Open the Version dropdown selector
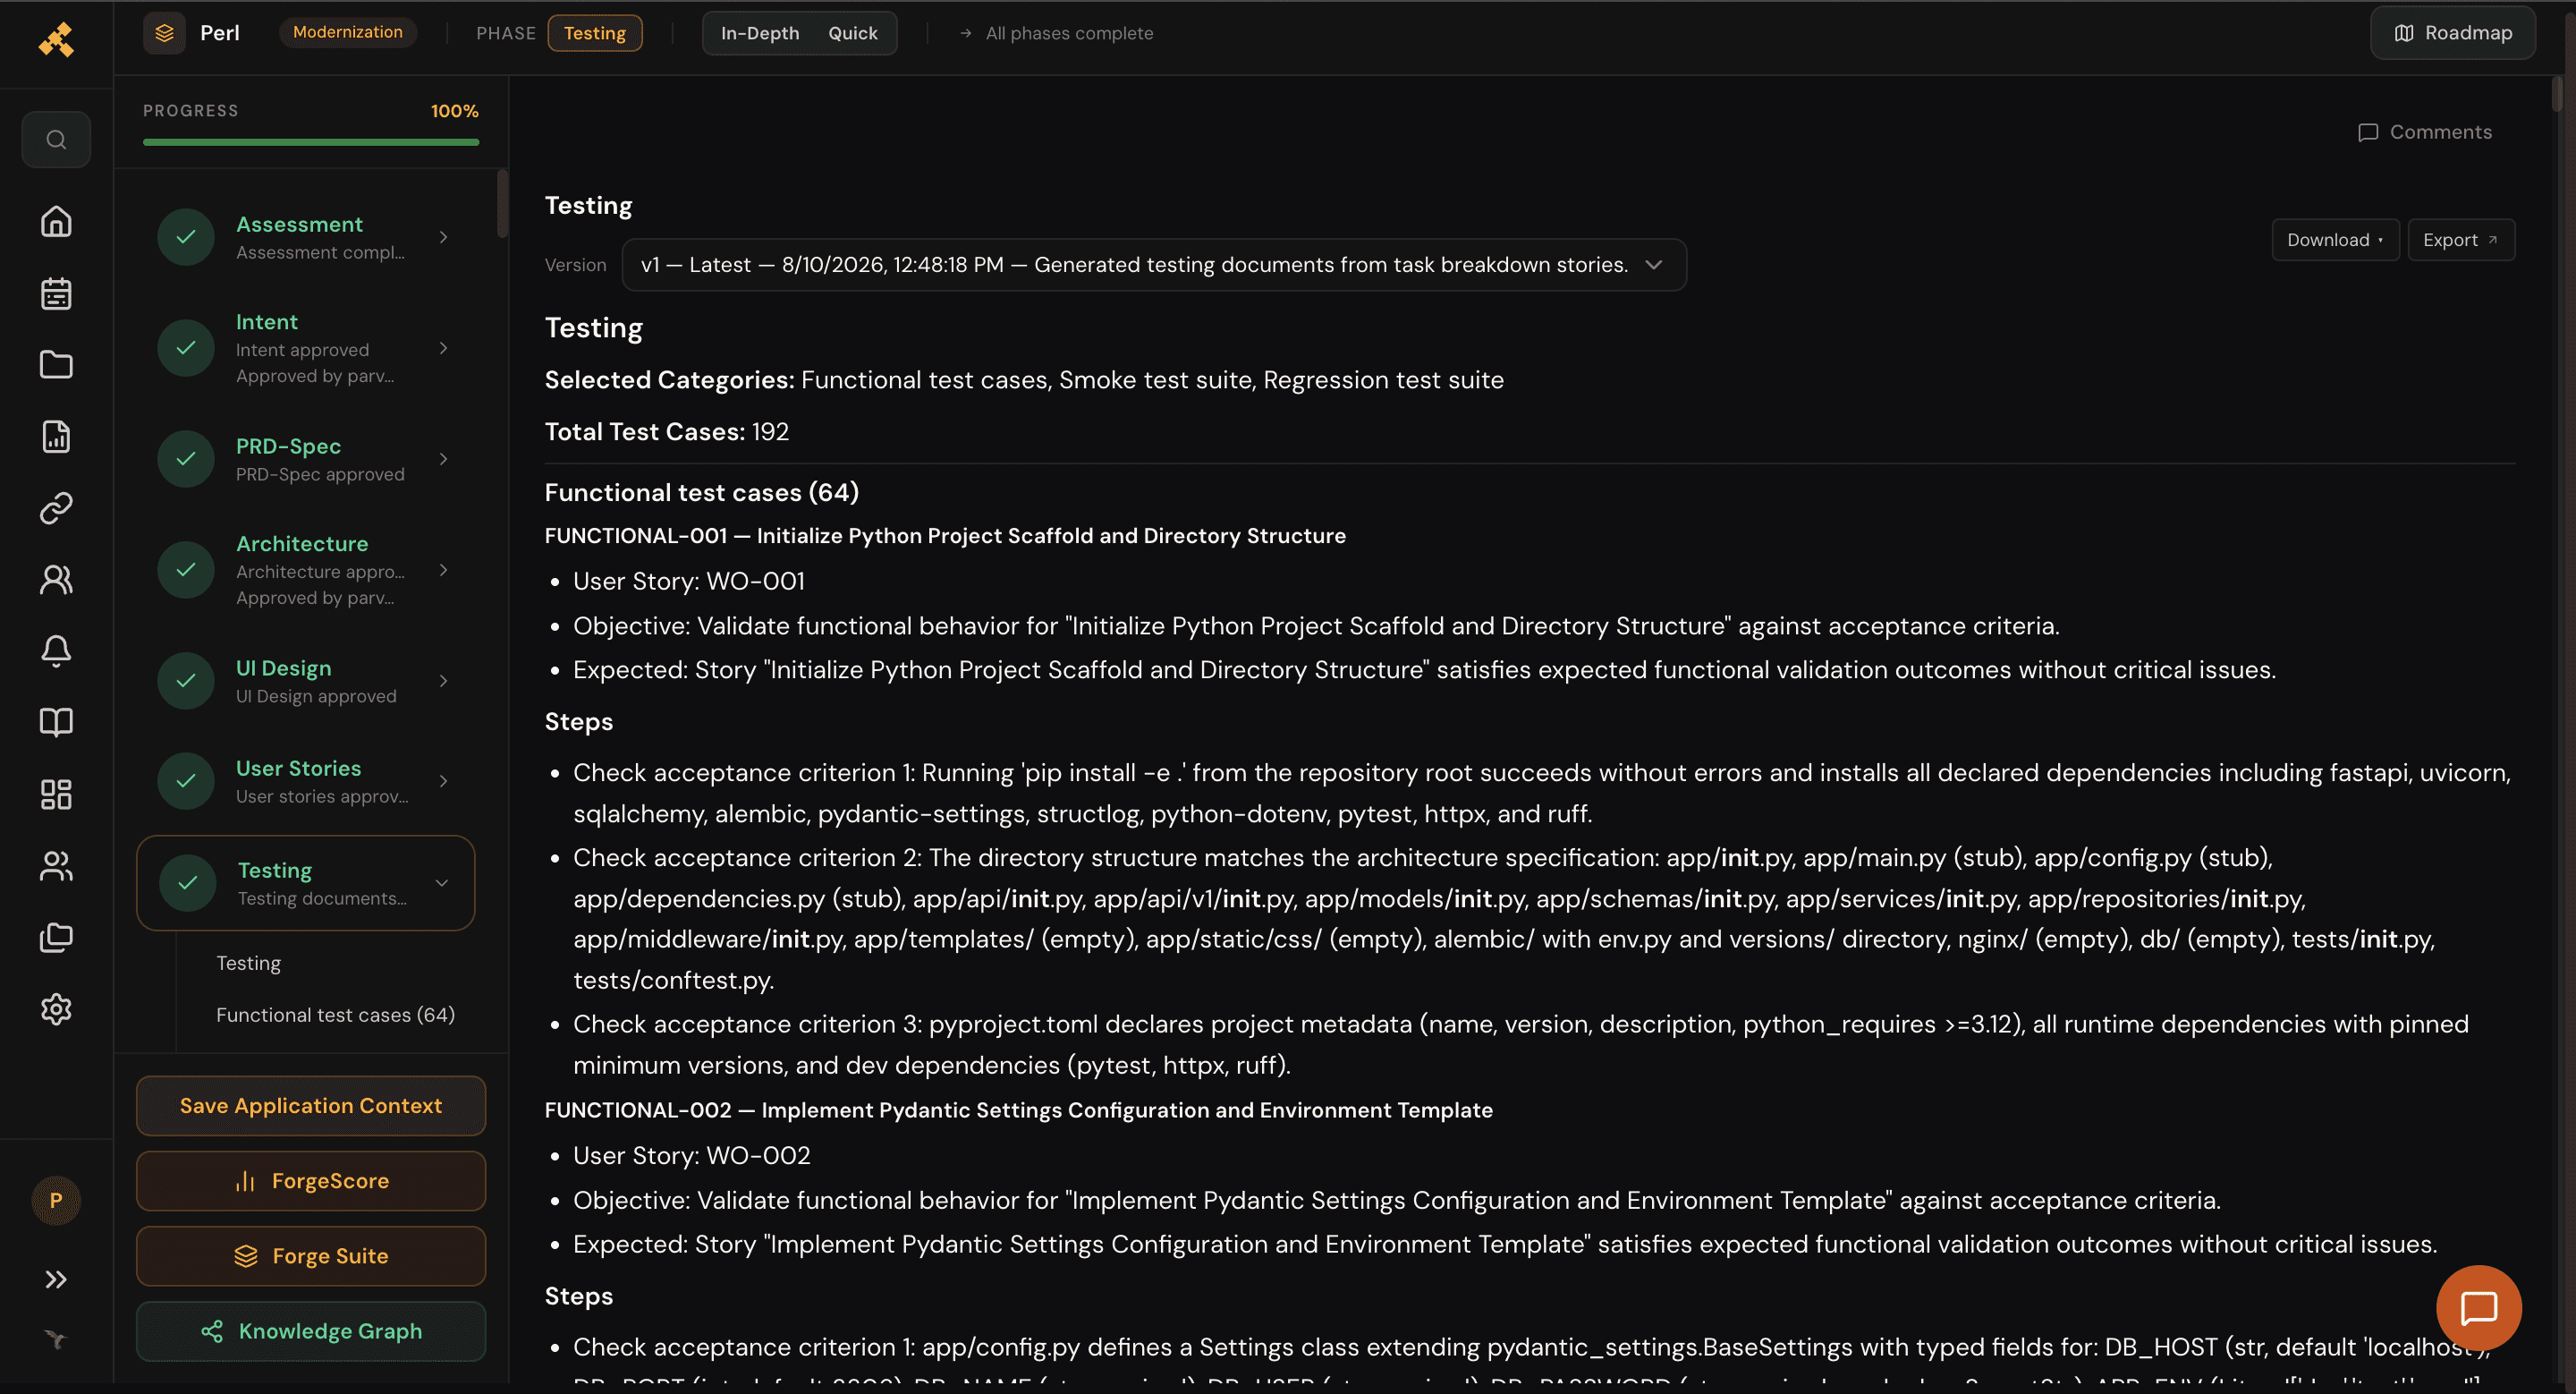2576x1394 pixels. point(1154,265)
